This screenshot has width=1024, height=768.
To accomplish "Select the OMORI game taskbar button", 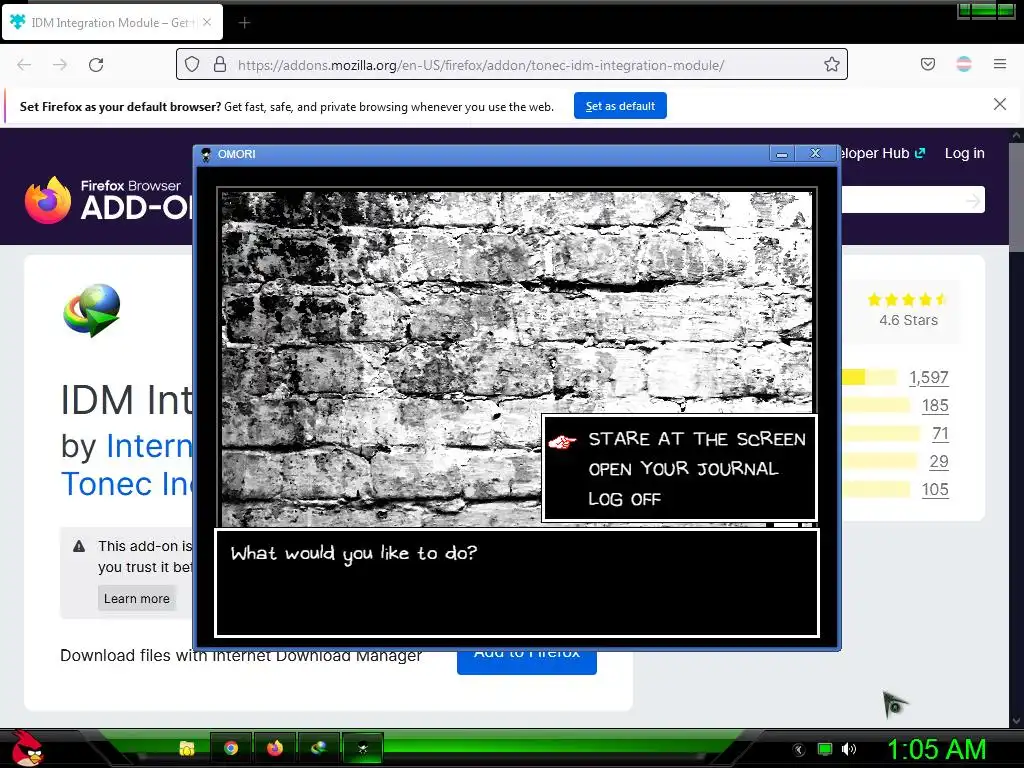I will pos(362,748).
